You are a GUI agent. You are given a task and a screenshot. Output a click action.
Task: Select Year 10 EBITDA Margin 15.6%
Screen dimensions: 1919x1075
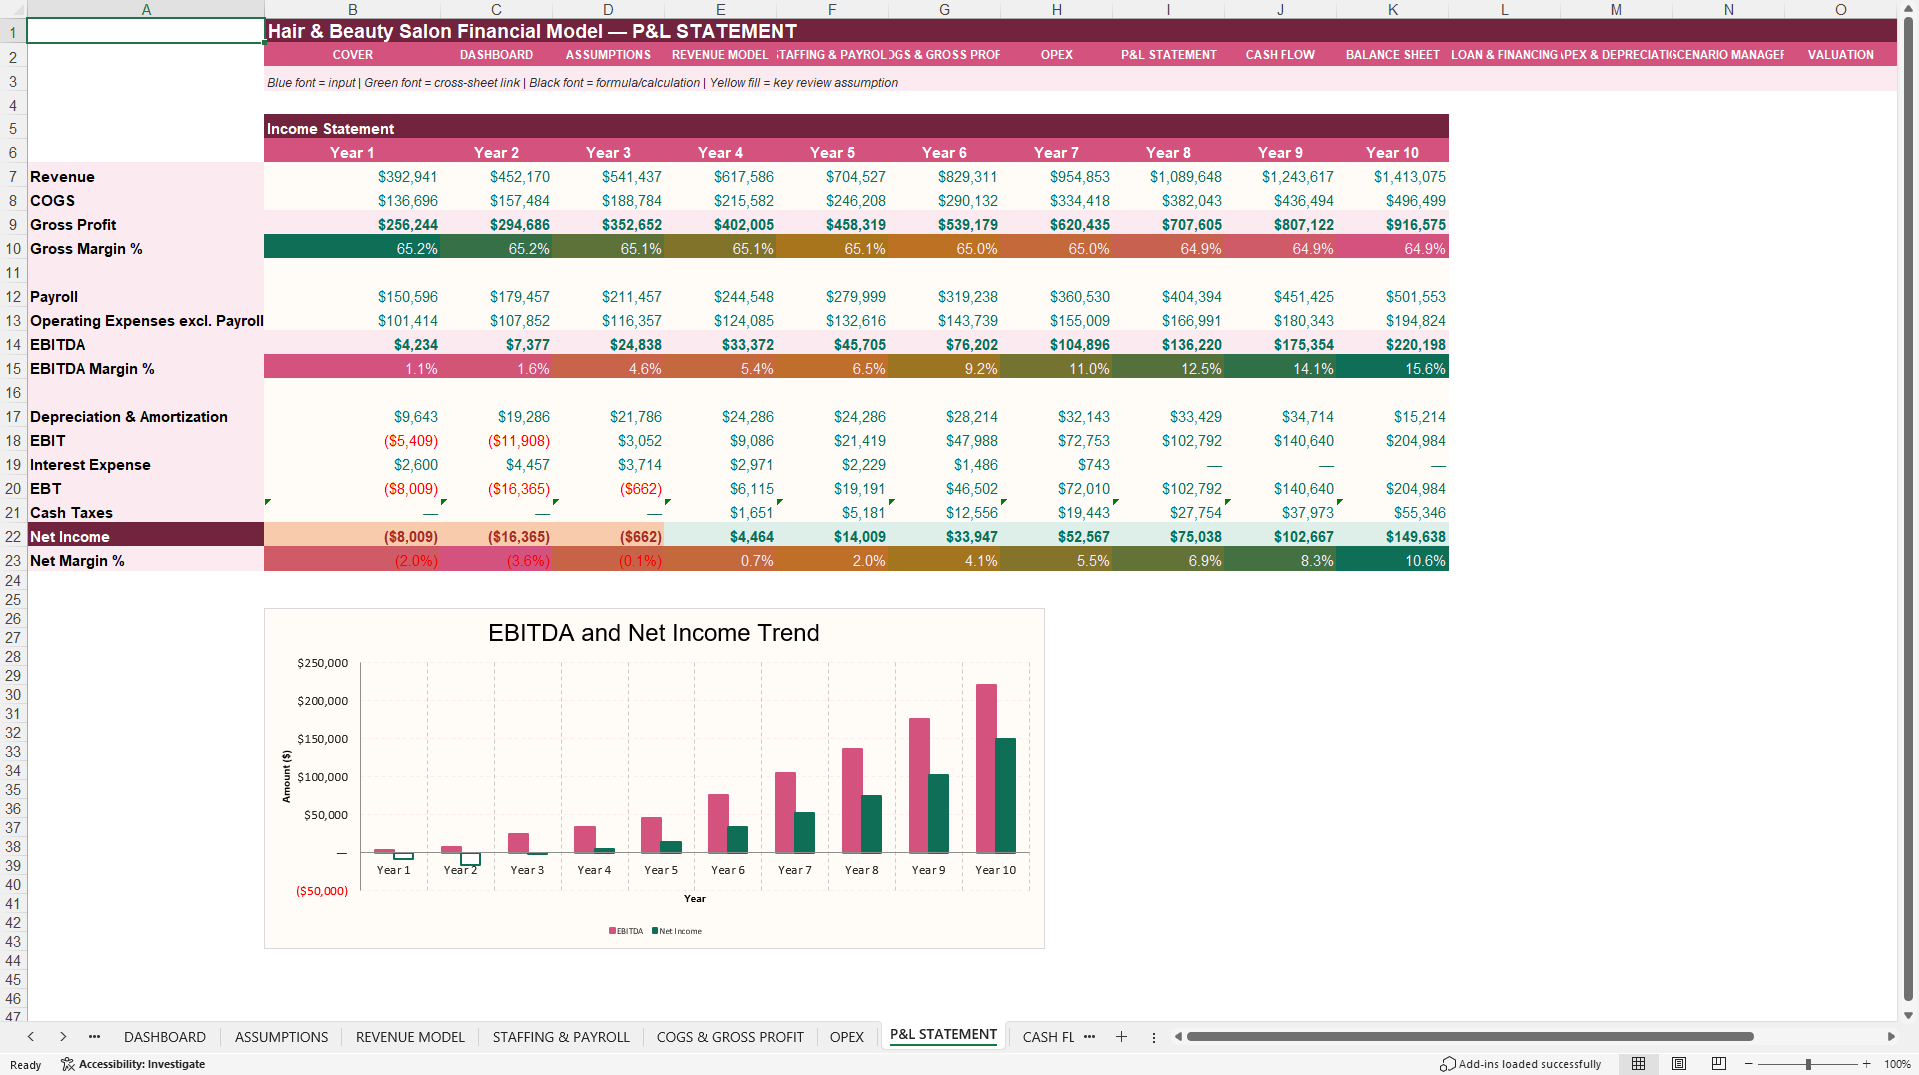pos(1393,369)
